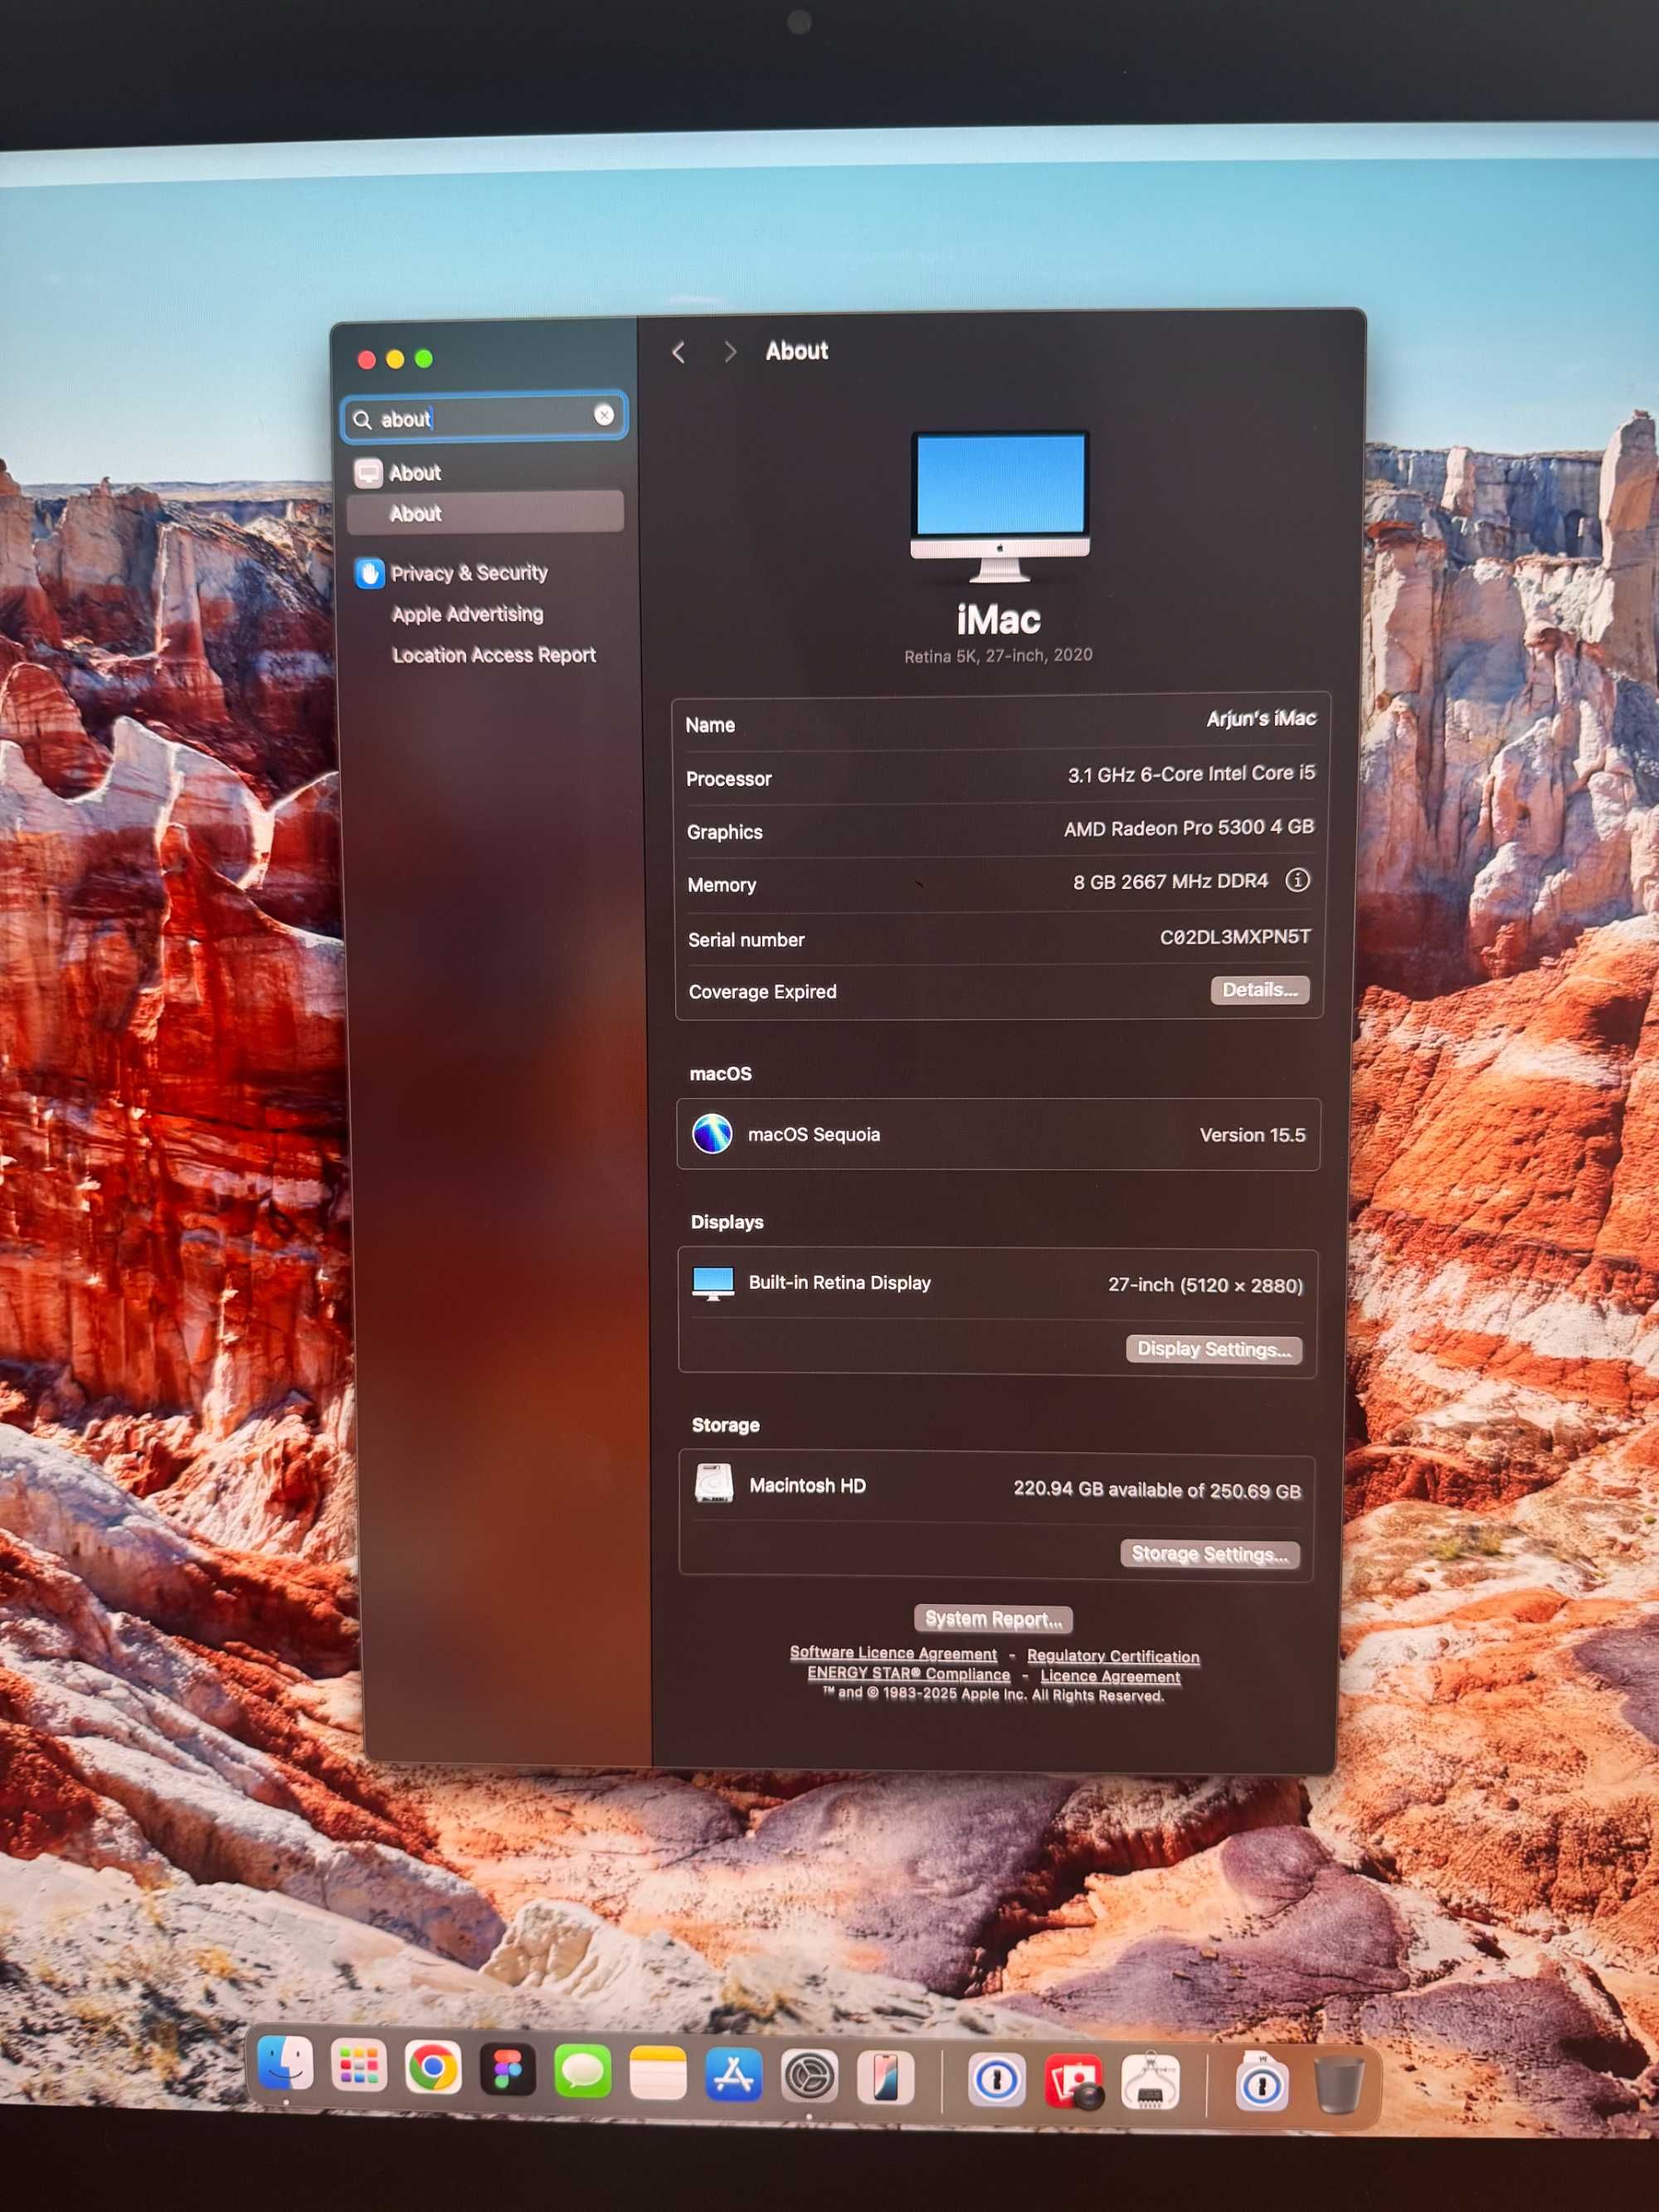Screen dimensions: 1659x2212
Task: Click the Built-in Retina Display label
Action: 840,1283
